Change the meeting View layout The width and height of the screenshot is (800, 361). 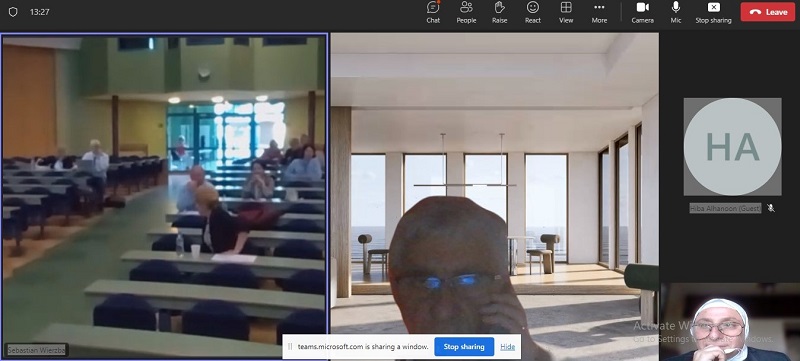(x=566, y=12)
